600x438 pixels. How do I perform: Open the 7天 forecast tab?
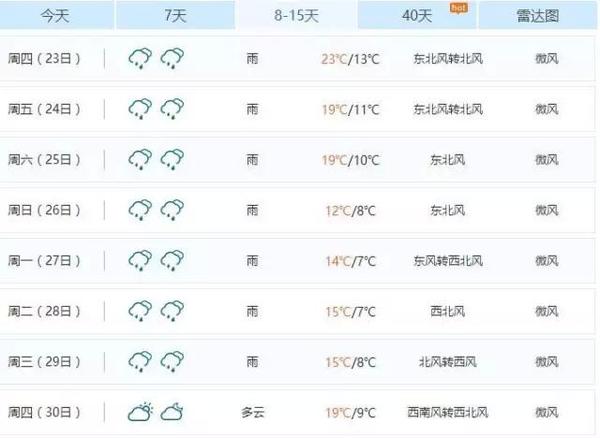[176, 15]
